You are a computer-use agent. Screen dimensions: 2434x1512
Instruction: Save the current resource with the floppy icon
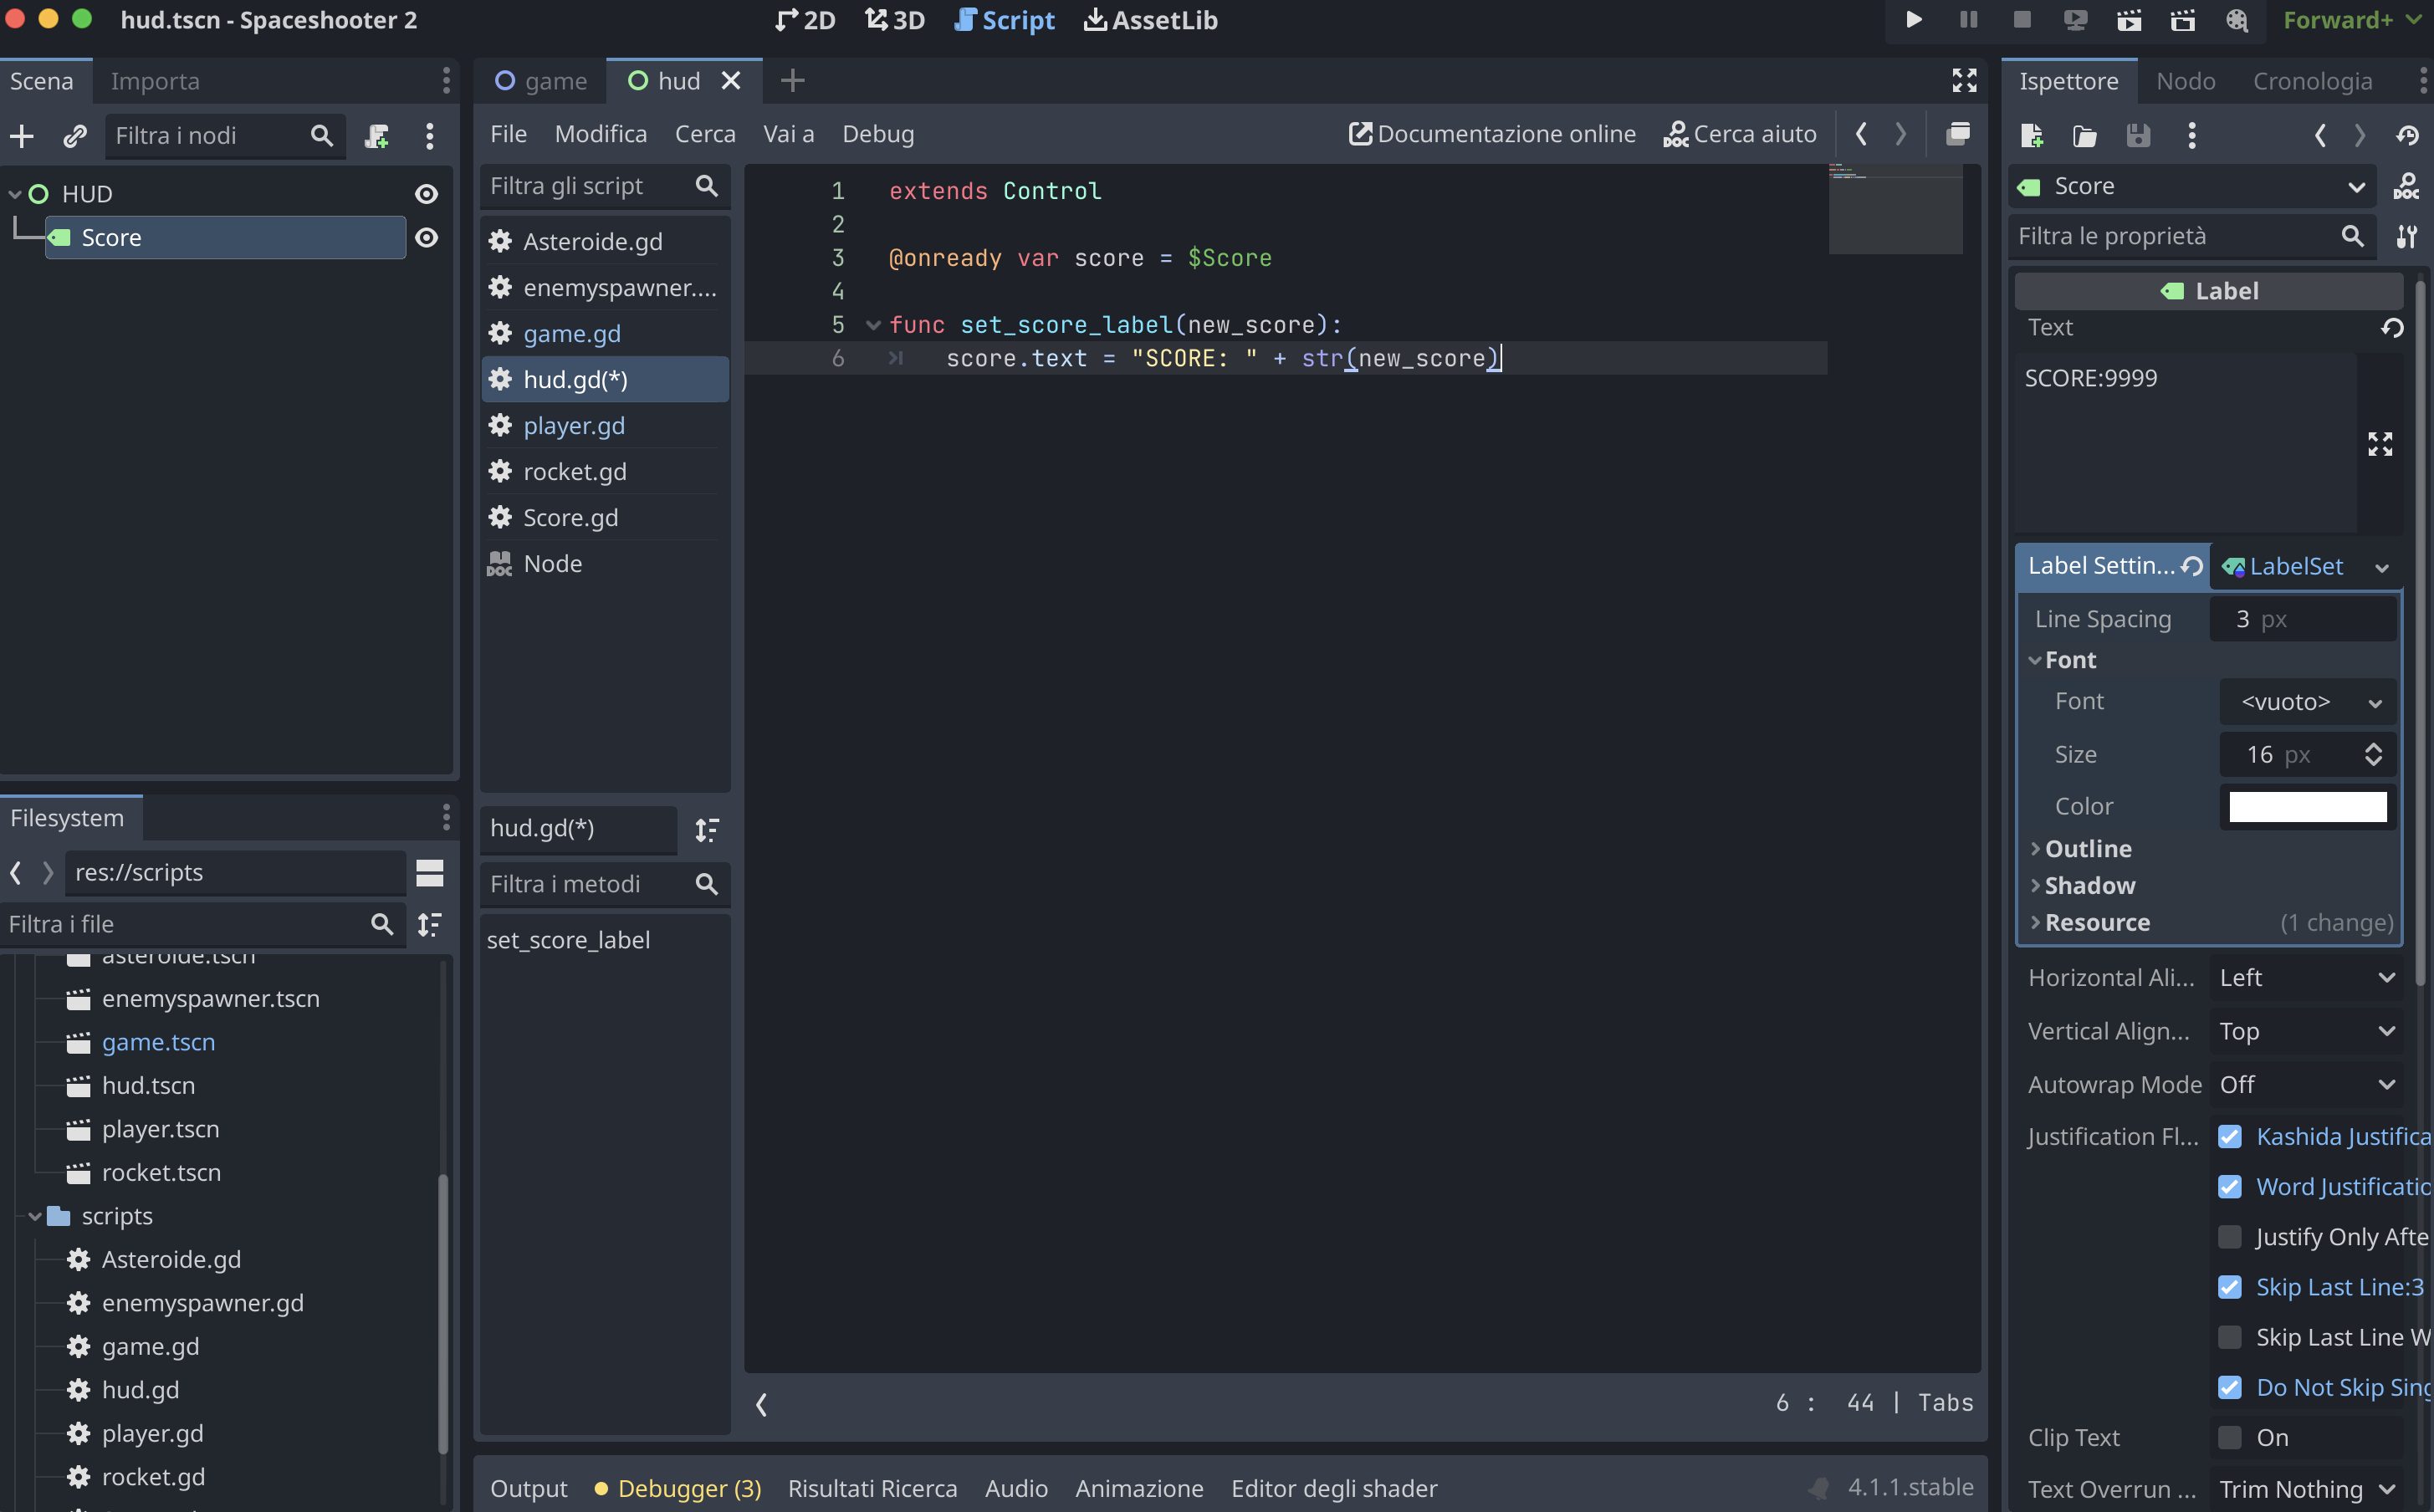(2139, 136)
